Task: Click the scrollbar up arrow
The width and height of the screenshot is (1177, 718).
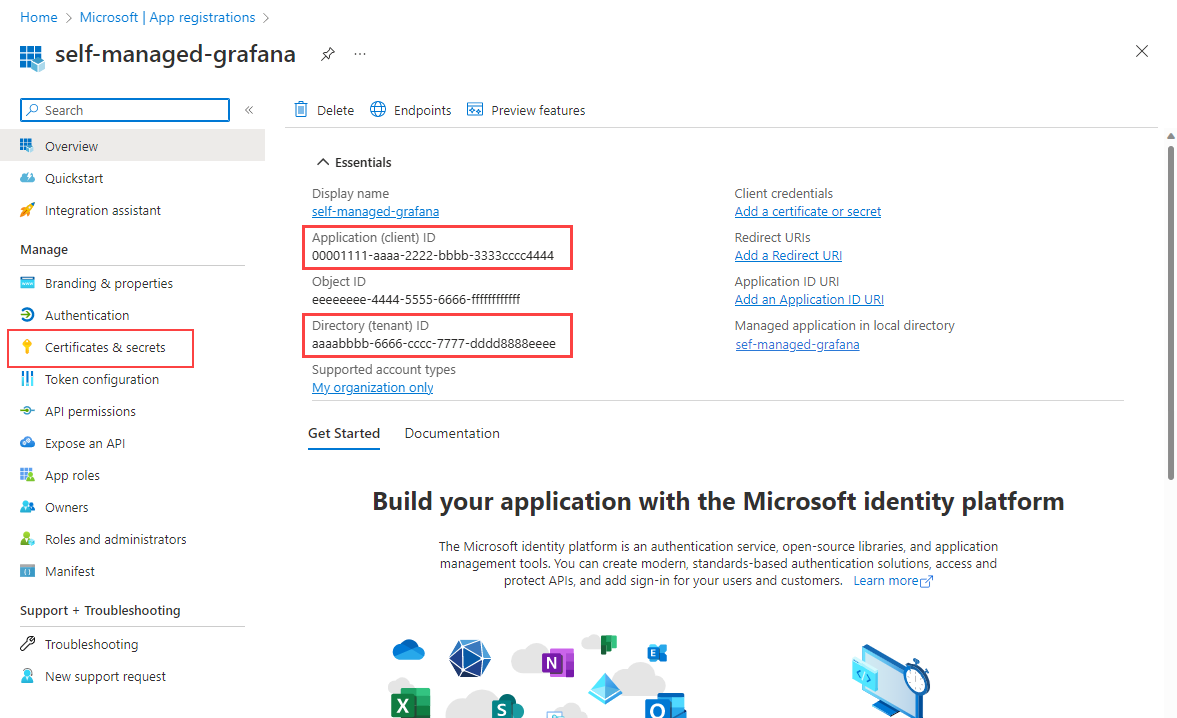Action: (x=1170, y=136)
